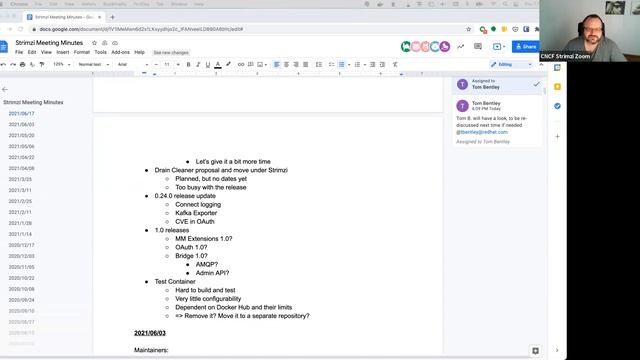Collapse the menus with the up chevron
640x360 pixels.
click(541, 64)
